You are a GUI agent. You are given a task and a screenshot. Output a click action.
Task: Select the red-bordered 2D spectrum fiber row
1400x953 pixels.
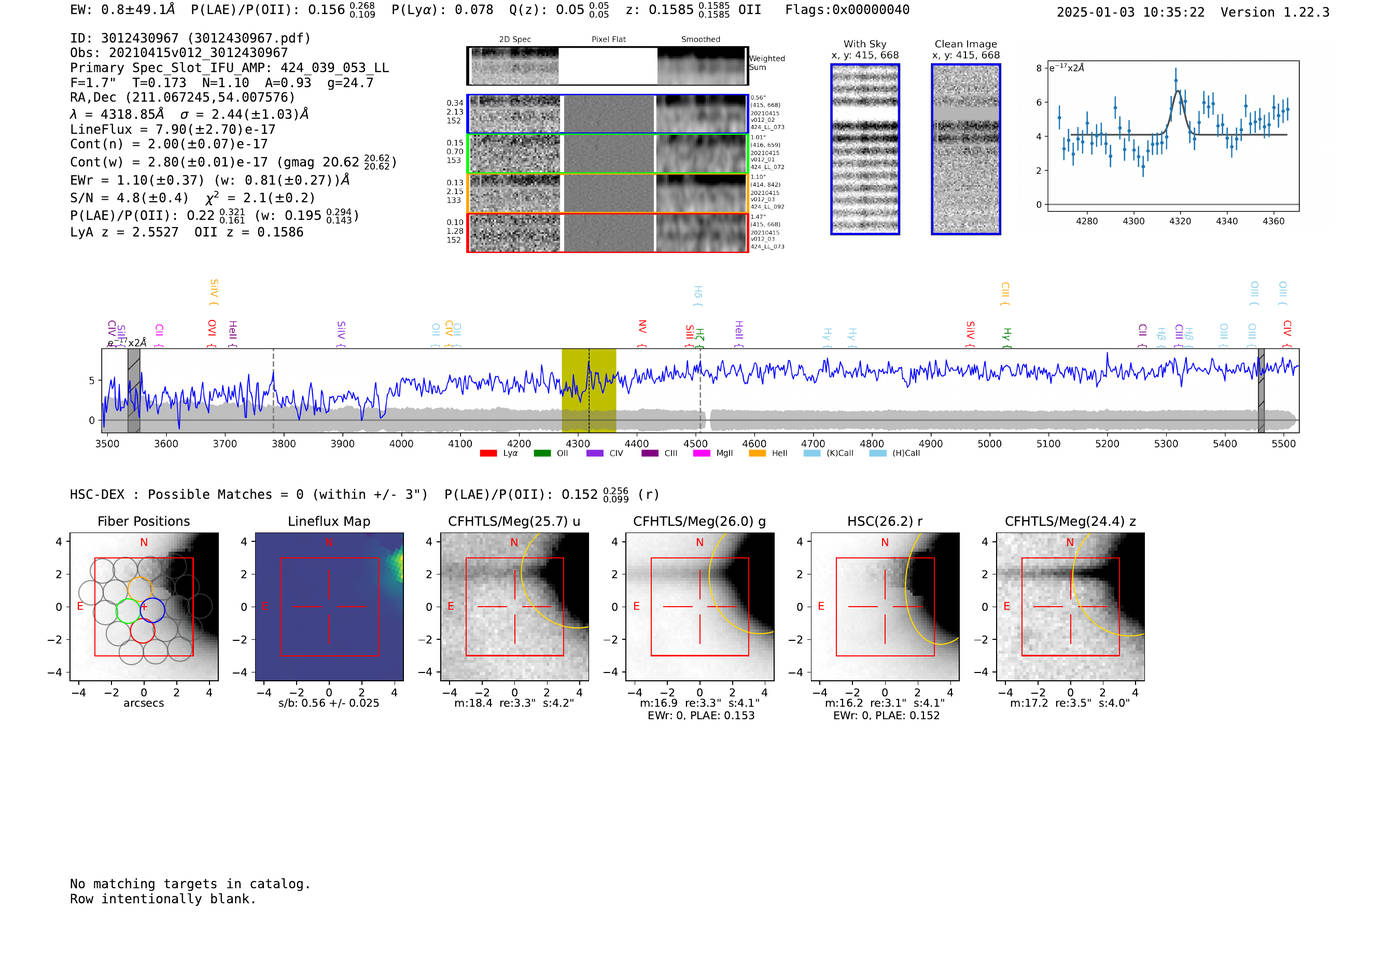pos(607,233)
